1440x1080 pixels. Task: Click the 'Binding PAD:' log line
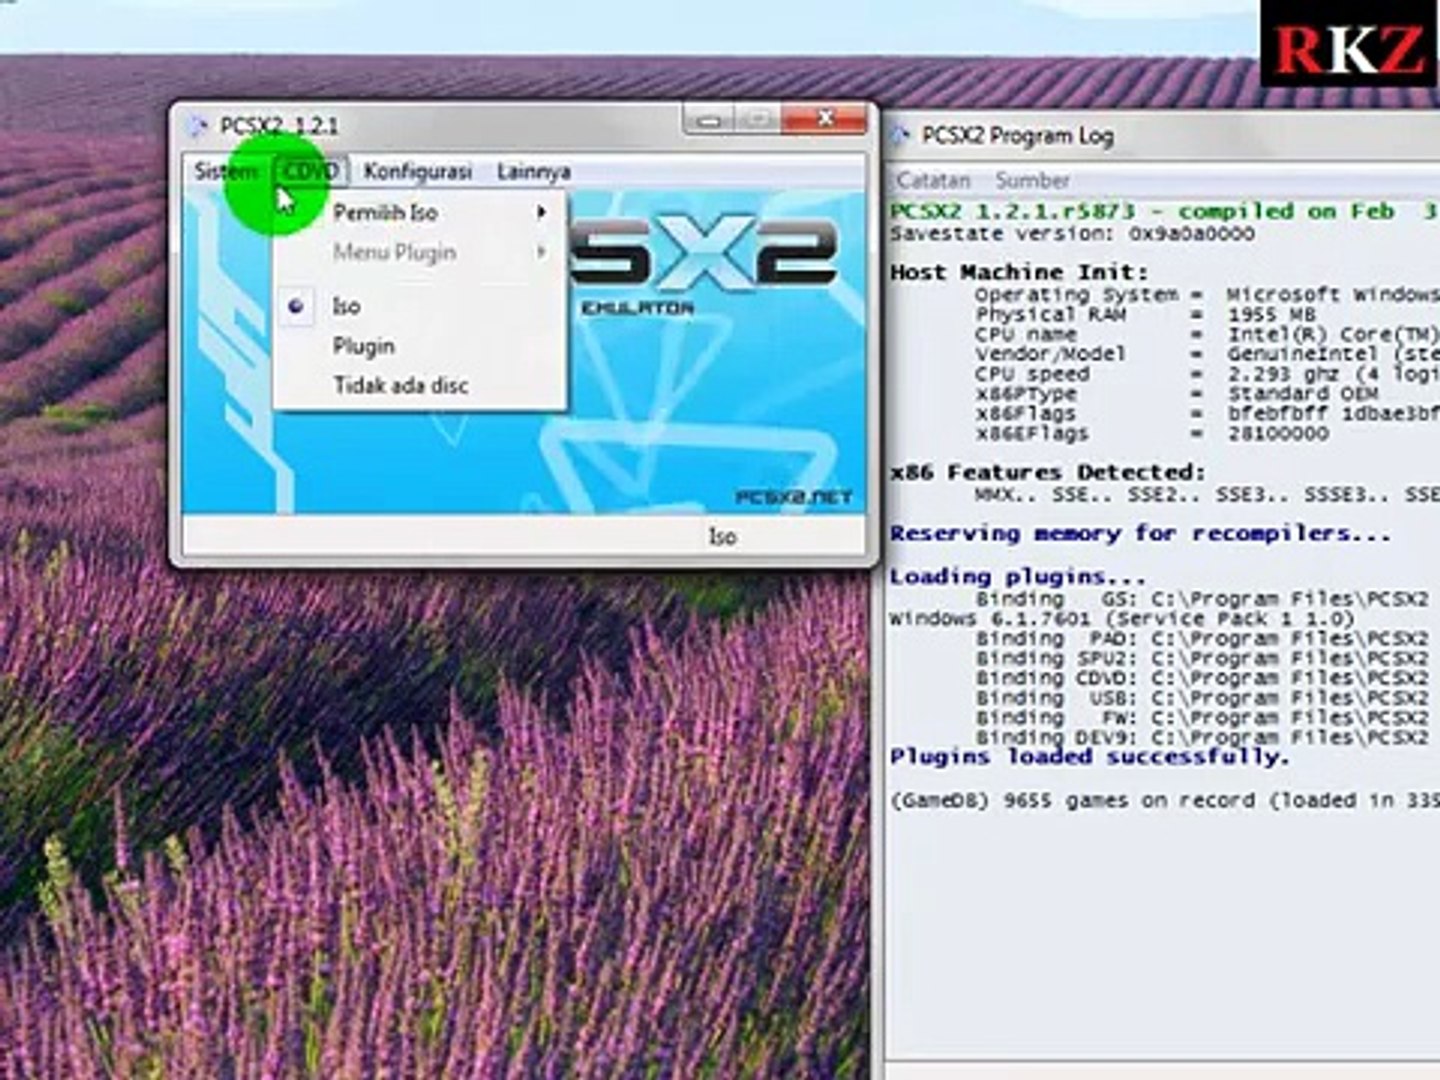click(x=1203, y=638)
